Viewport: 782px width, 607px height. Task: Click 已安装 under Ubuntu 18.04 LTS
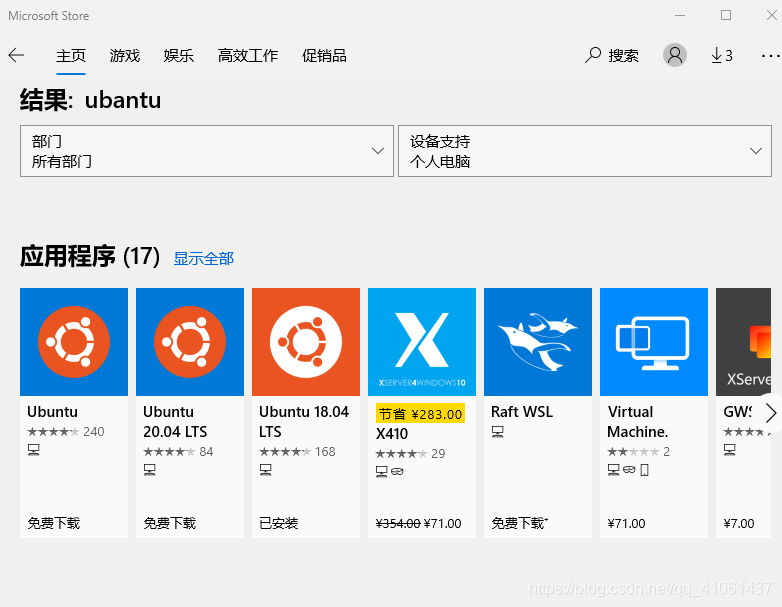[278, 523]
